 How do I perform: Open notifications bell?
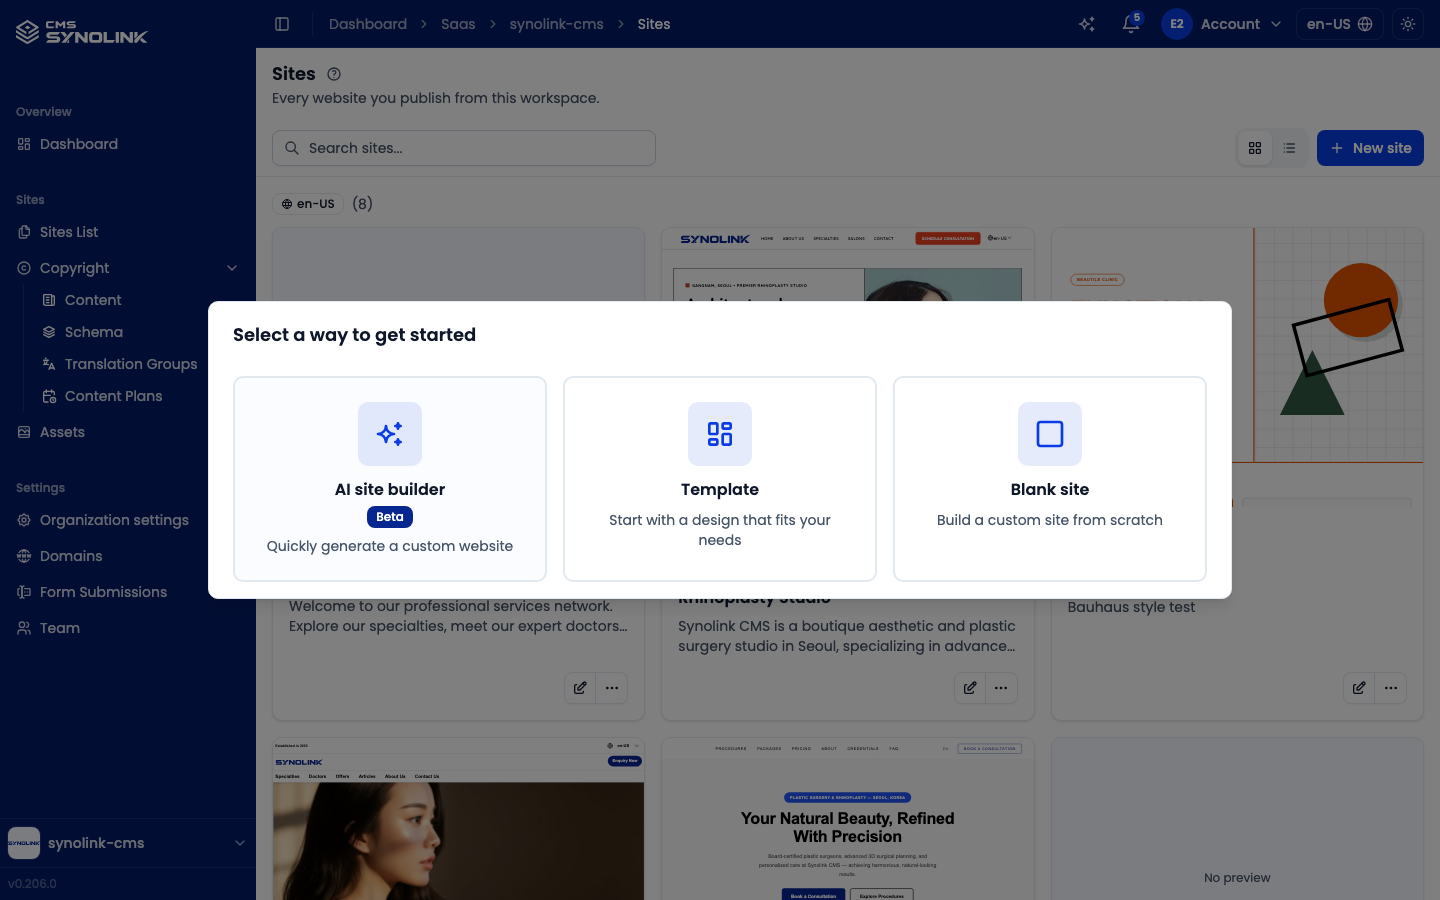pos(1131,24)
